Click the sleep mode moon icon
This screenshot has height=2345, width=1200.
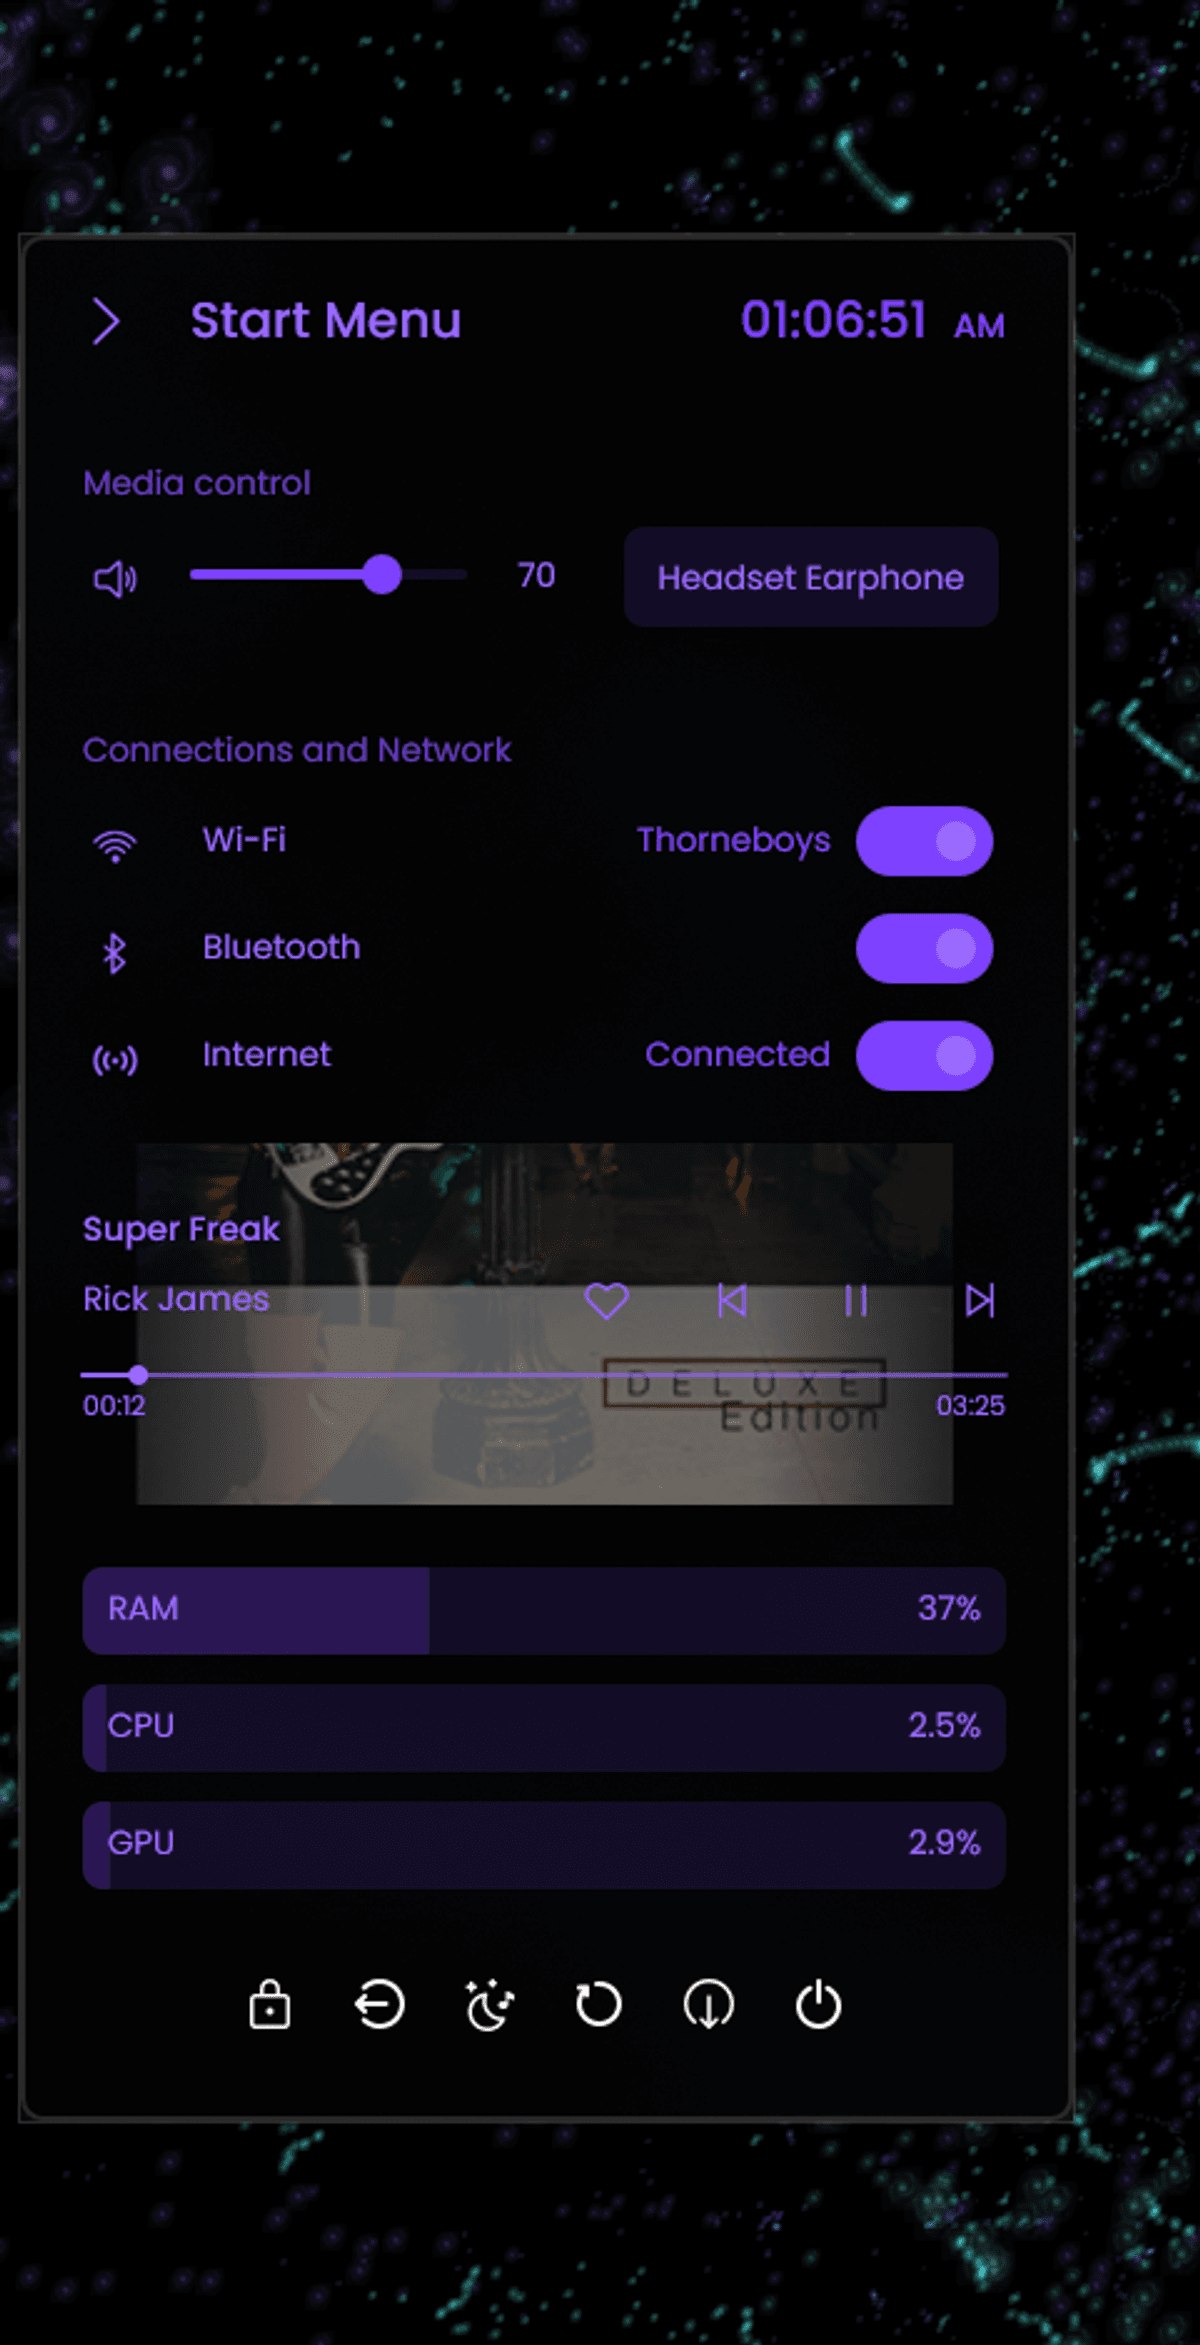point(489,2004)
